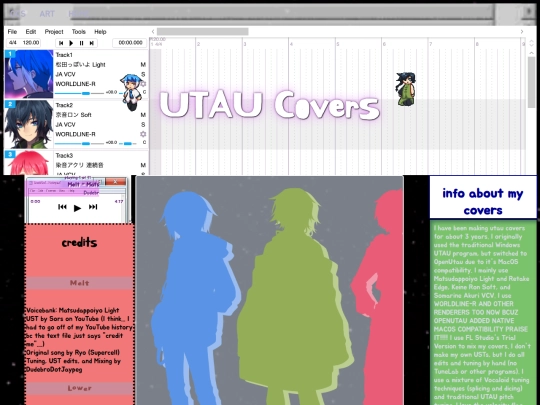This screenshot has height=405, width=540.
Task: Click the number 2 track badge
Action: coord(10,104)
